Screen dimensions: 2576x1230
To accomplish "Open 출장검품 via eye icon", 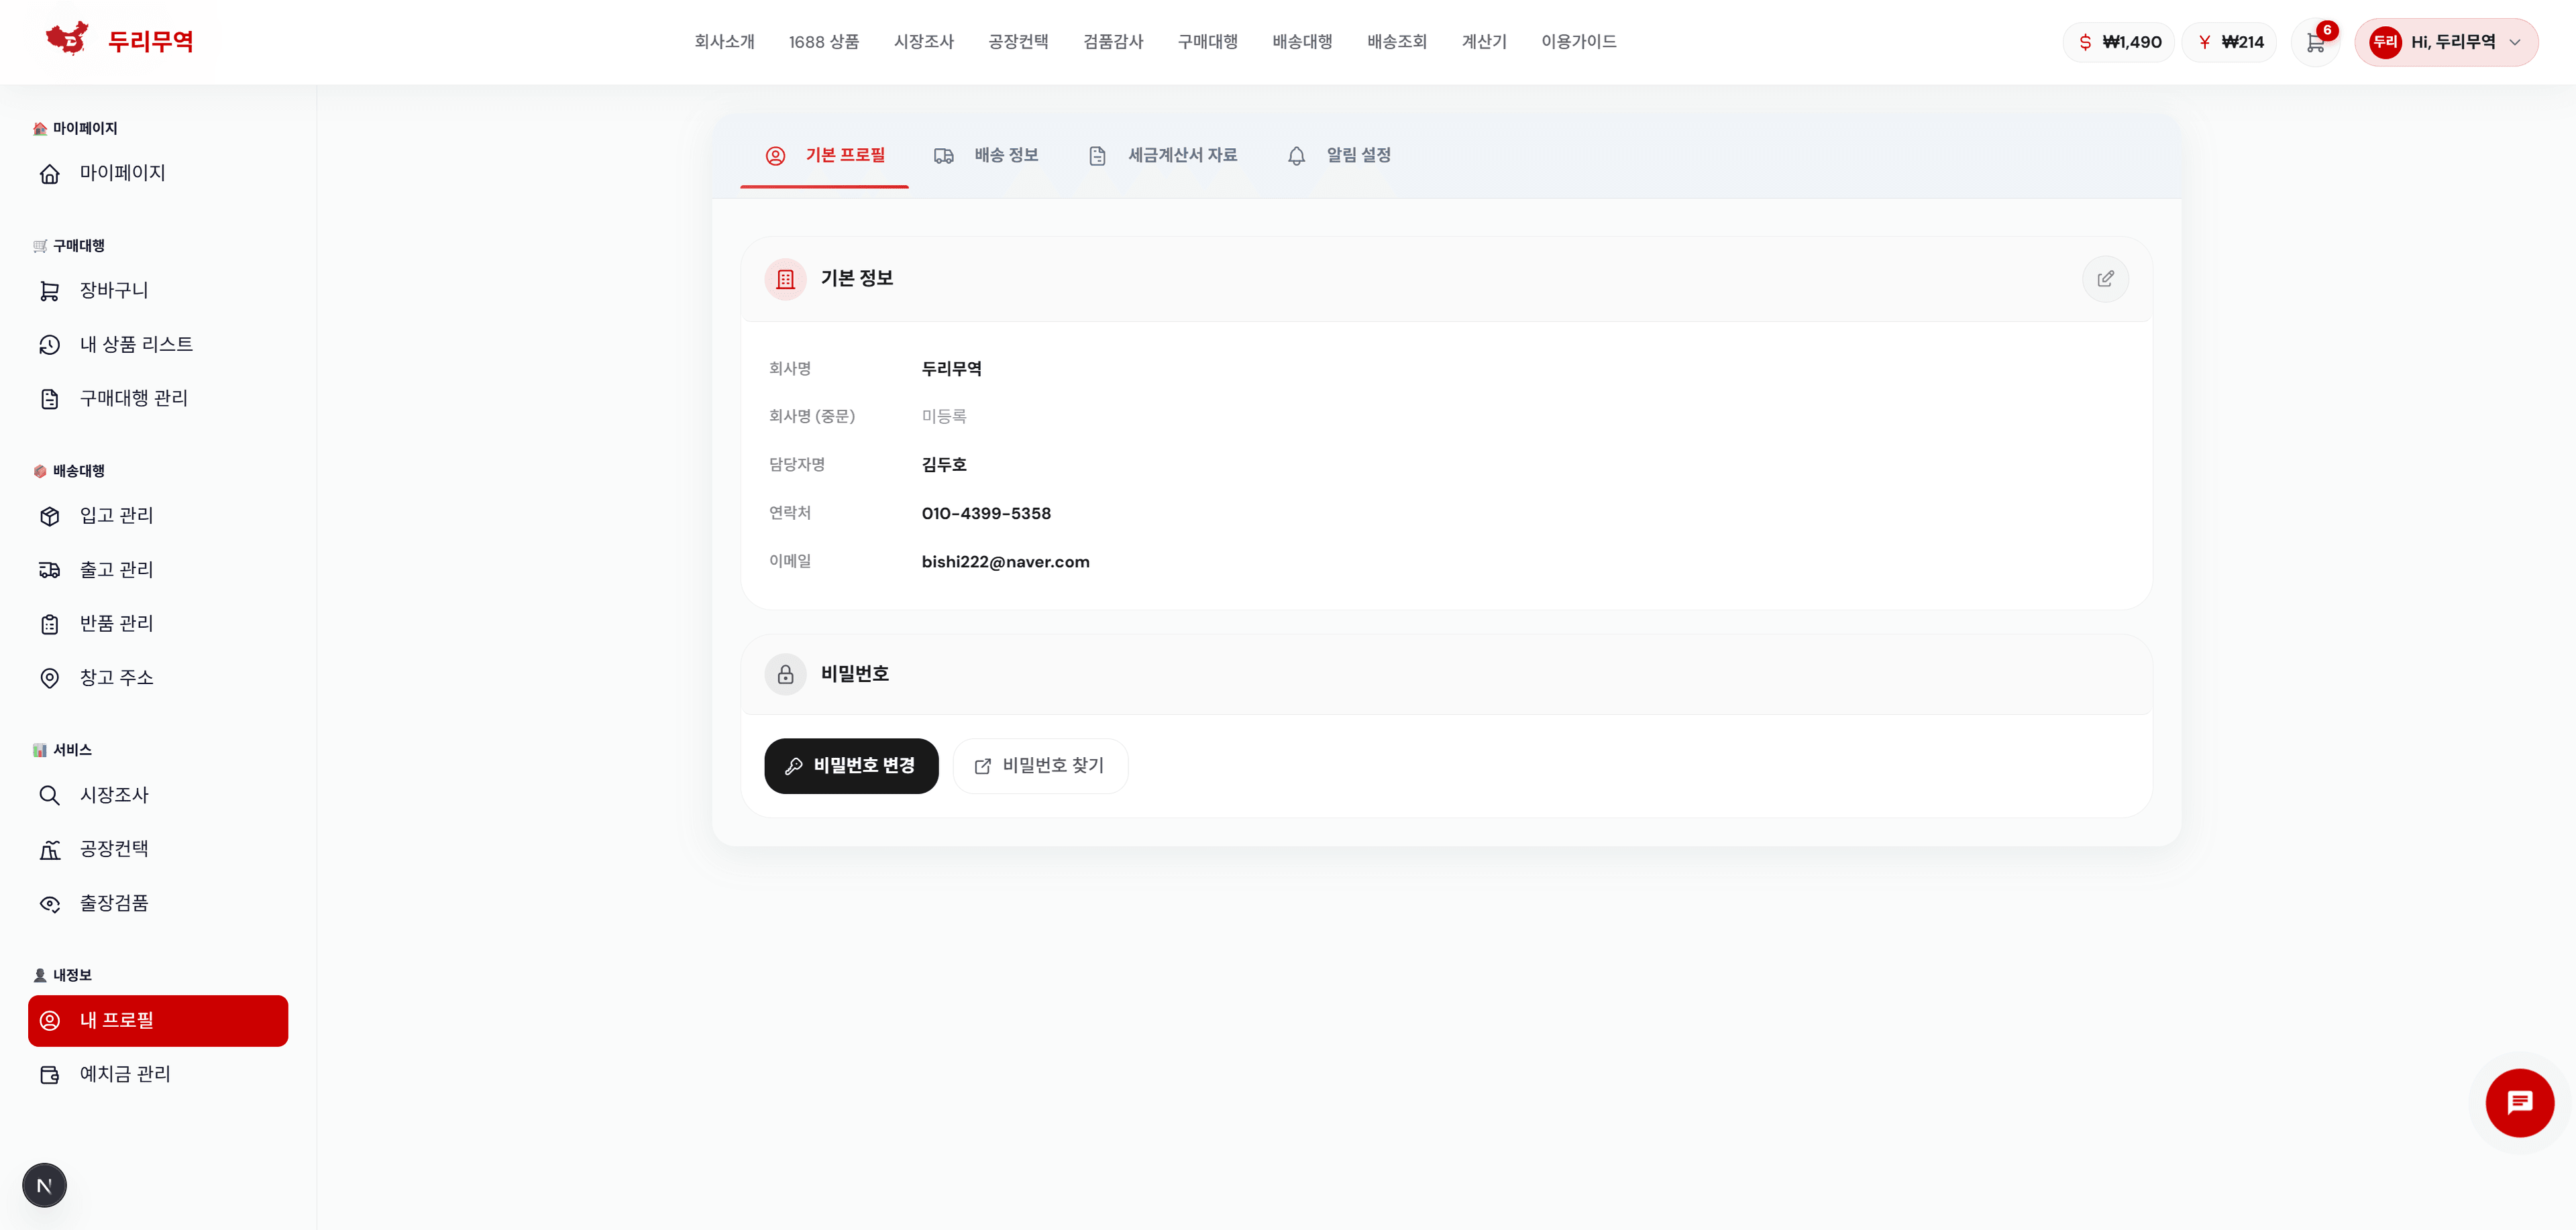I will [x=50, y=903].
